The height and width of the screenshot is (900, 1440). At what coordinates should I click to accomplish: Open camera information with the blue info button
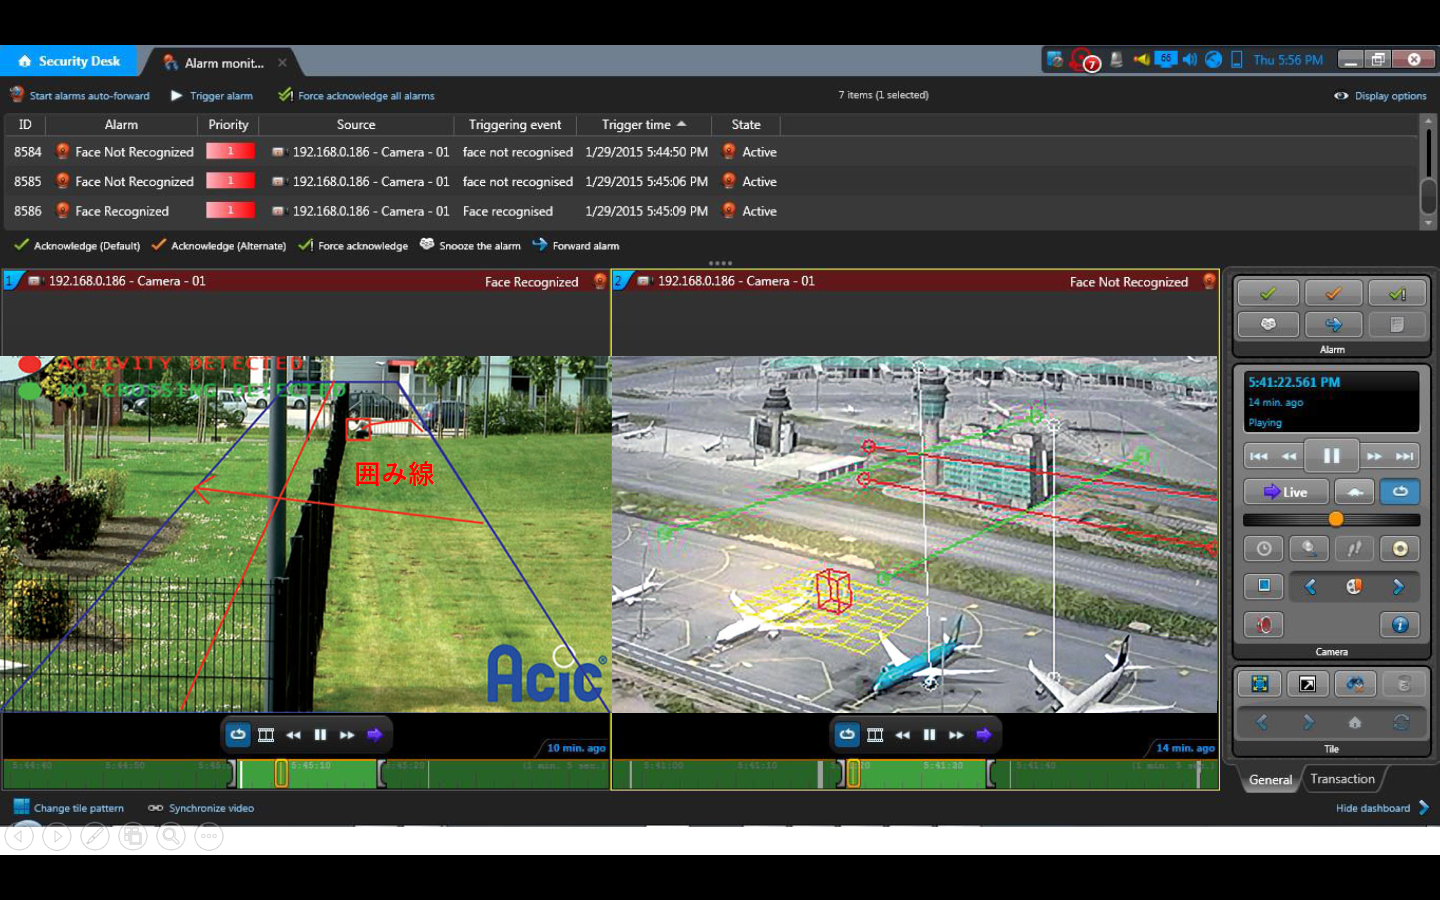1399,625
